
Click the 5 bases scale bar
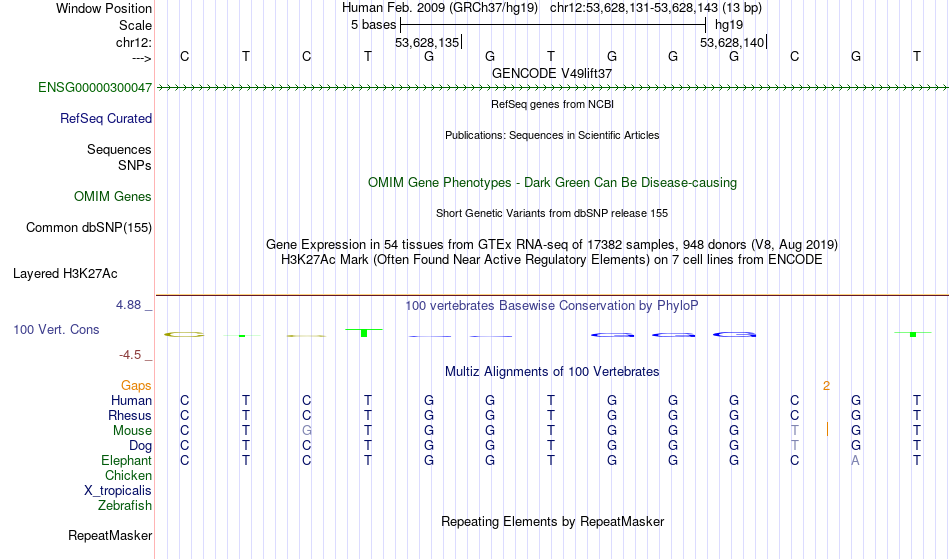click(x=553, y=25)
